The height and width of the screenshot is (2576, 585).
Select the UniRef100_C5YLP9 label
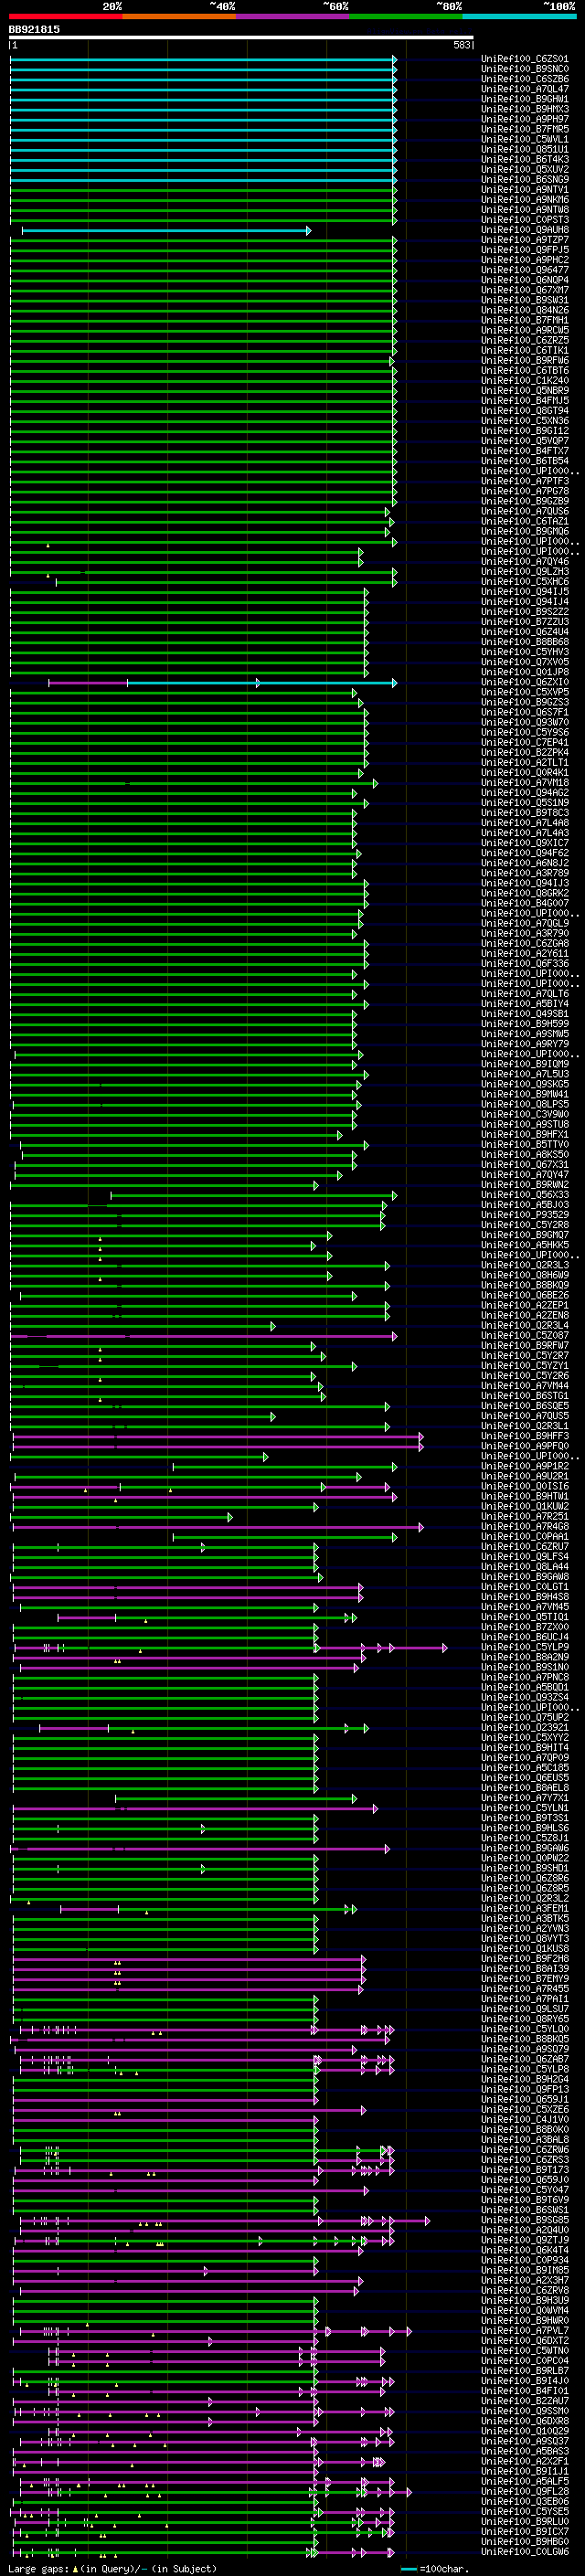tap(525, 1648)
